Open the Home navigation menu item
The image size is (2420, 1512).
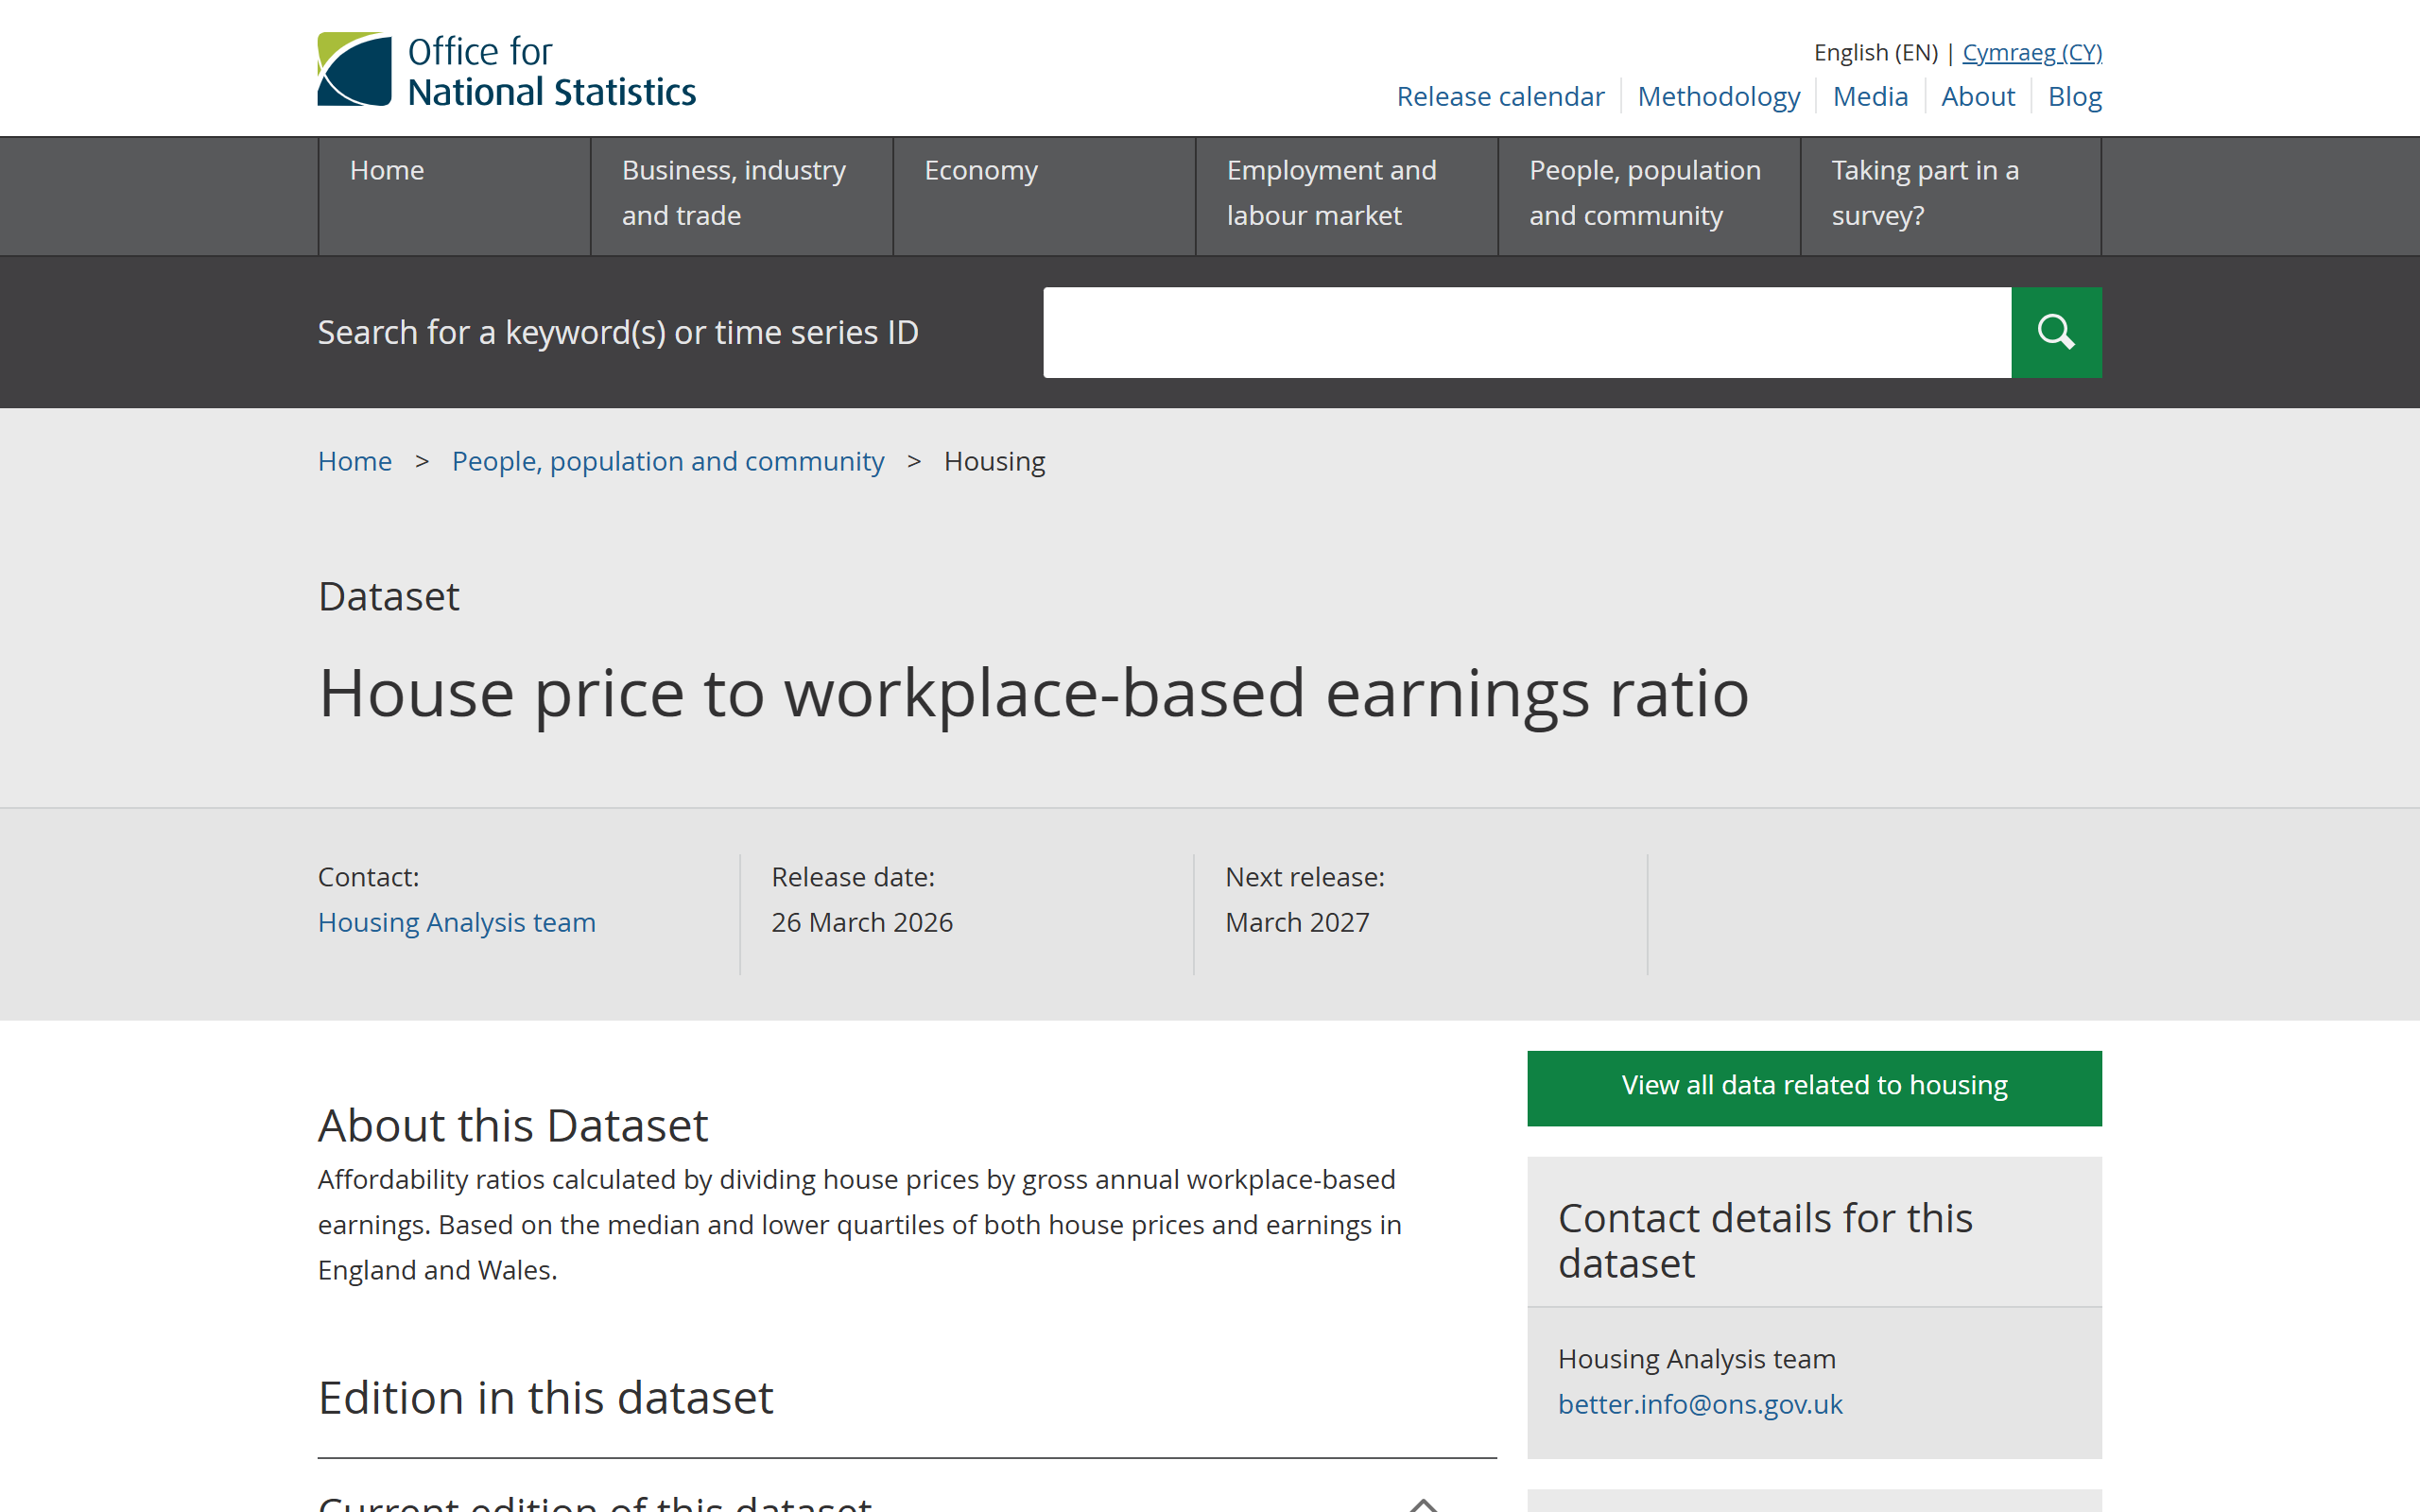click(x=455, y=196)
